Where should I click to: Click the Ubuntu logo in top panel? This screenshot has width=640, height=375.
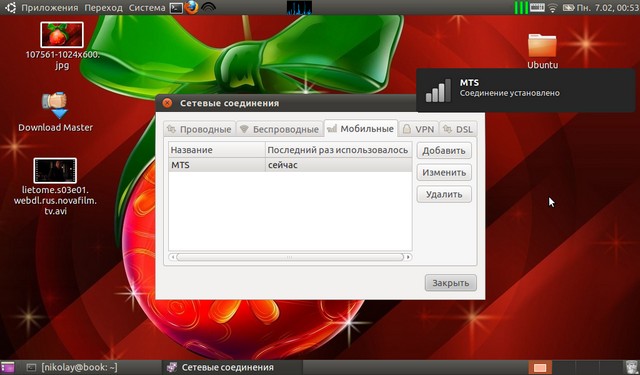click(10, 7)
